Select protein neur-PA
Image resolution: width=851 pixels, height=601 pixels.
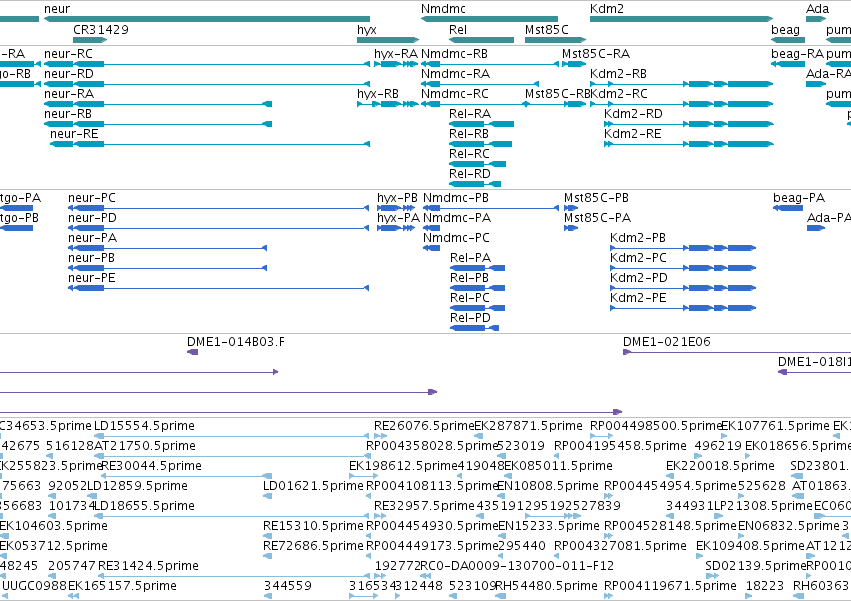92,238
